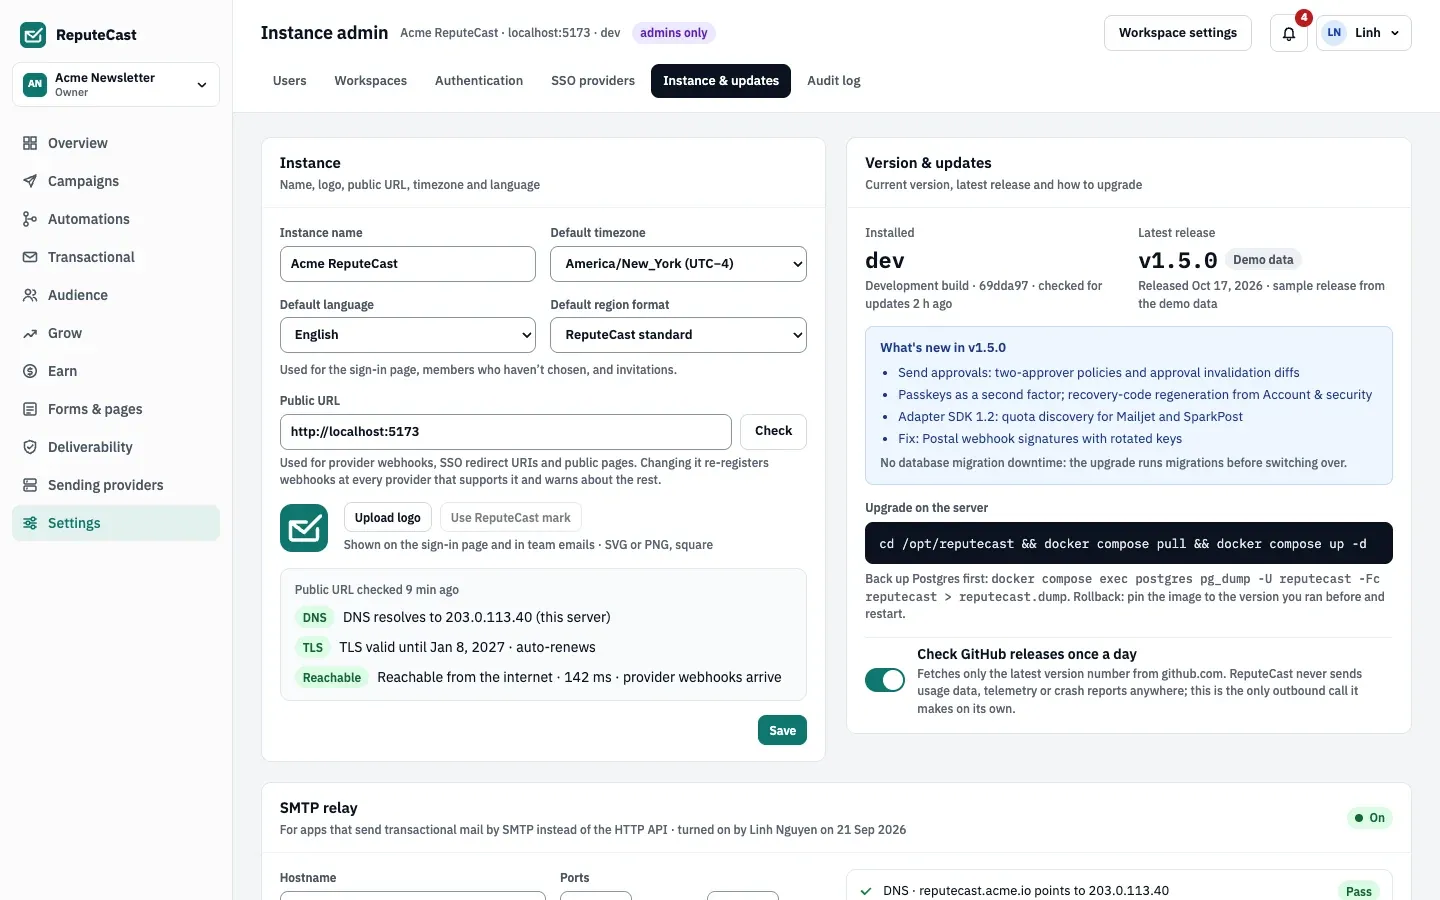Click the Check public URL button
The width and height of the screenshot is (1440, 900).
pyautogui.click(x=773, y=431)
